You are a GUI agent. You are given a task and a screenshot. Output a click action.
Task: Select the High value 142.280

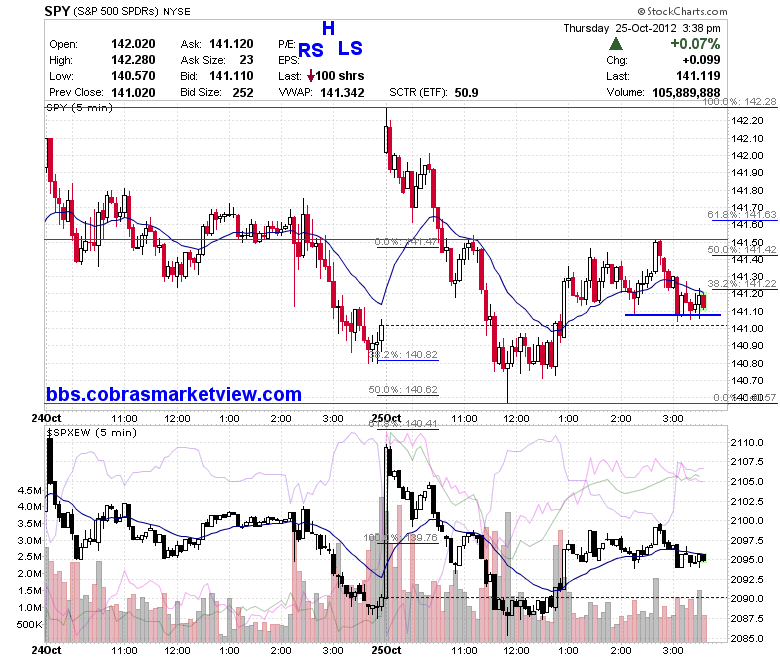[133, 60]
